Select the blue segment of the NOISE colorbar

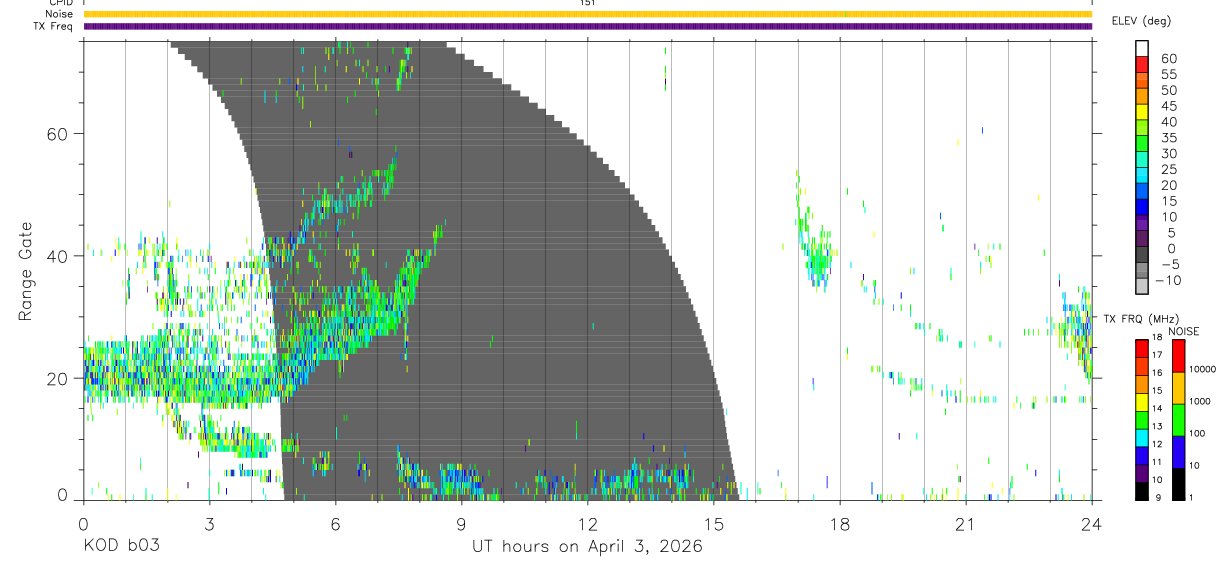[1179, 452]
